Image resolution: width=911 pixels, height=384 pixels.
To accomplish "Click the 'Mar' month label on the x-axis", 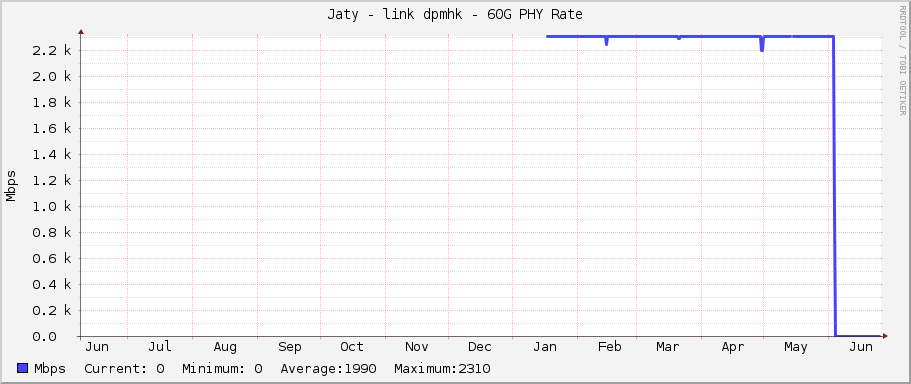I will tap(668, 347).
